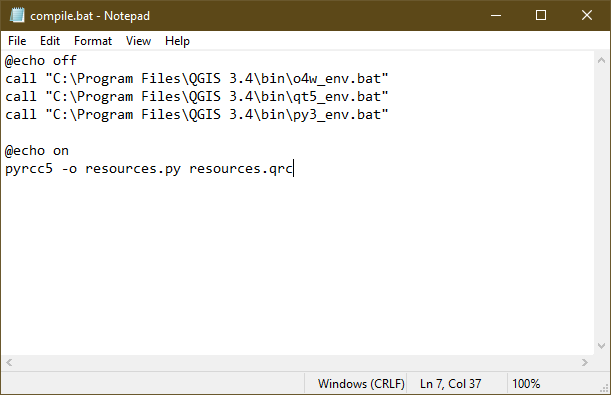611x395 pixels.
Task: Click the Notepad icon in the title bar
Action: (x=17, y=16)
